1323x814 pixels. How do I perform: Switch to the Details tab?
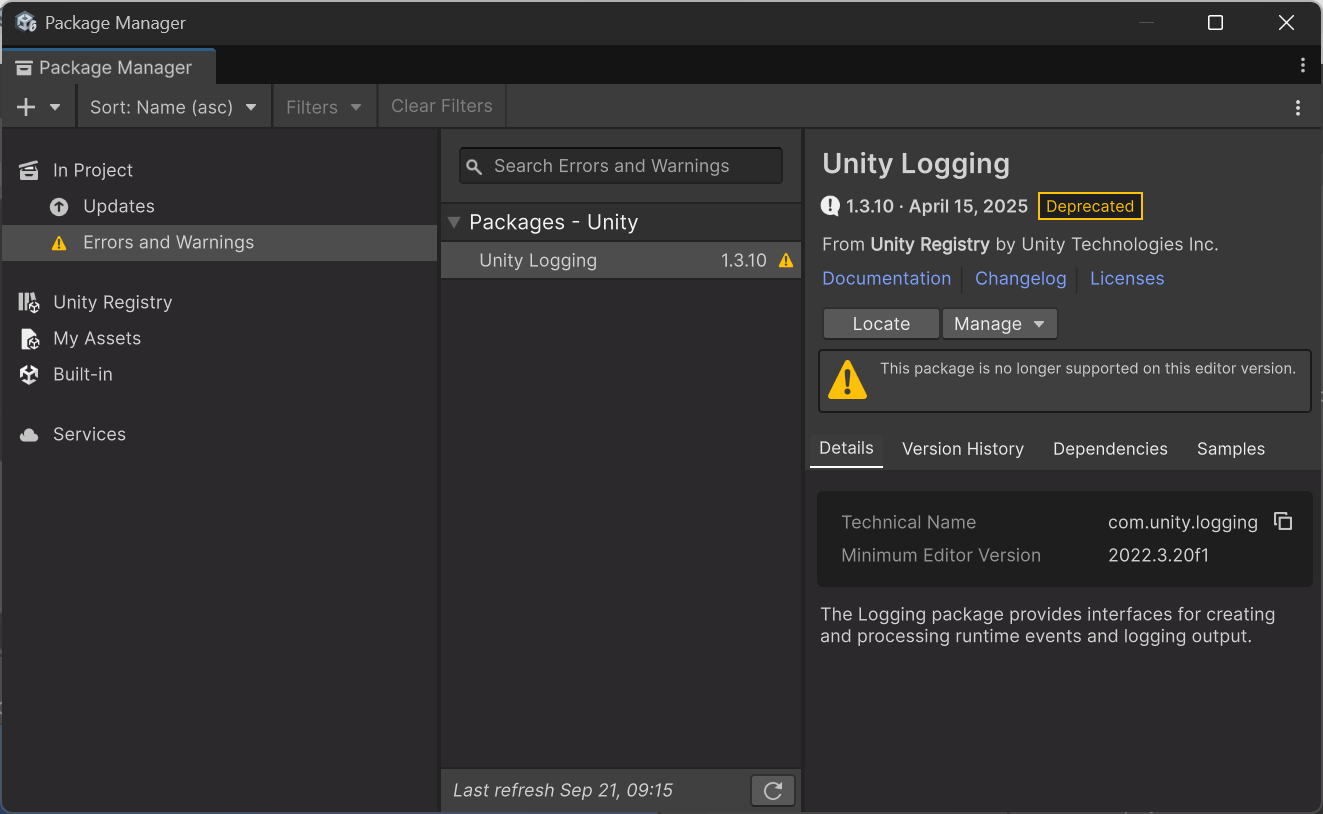(846, 448)
